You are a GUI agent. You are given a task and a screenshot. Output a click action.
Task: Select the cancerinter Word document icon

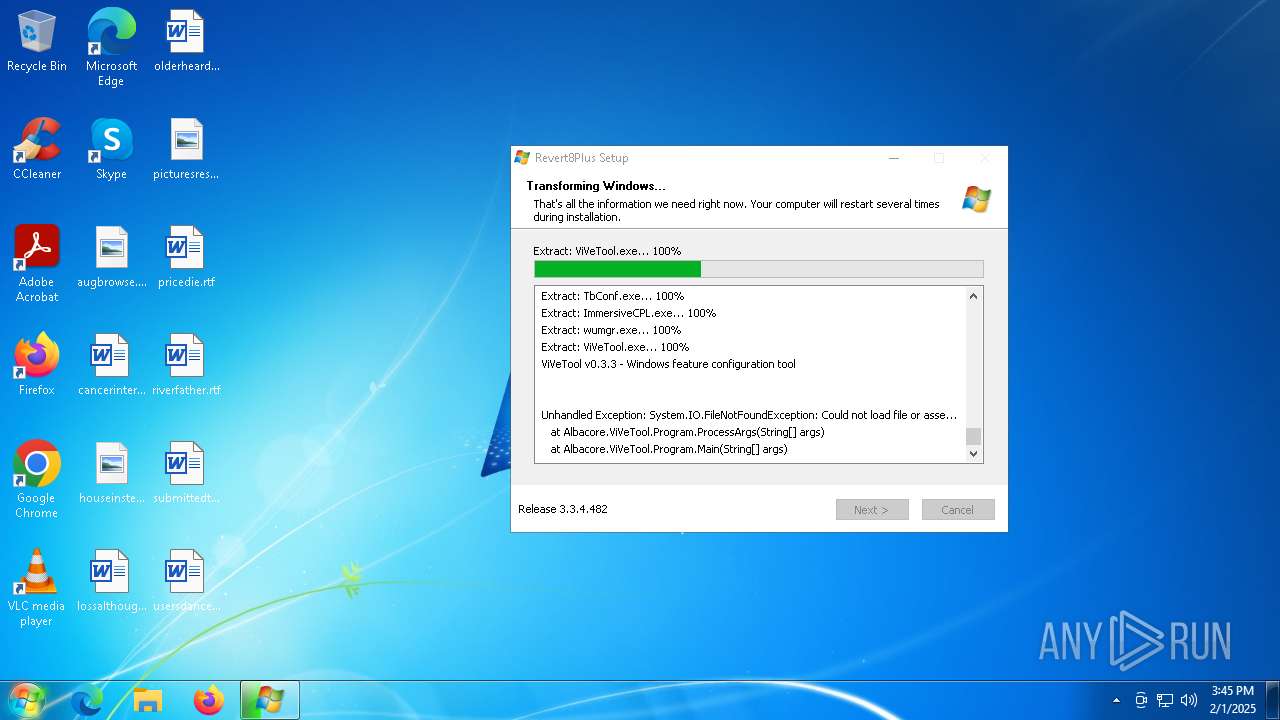point(111,365)
